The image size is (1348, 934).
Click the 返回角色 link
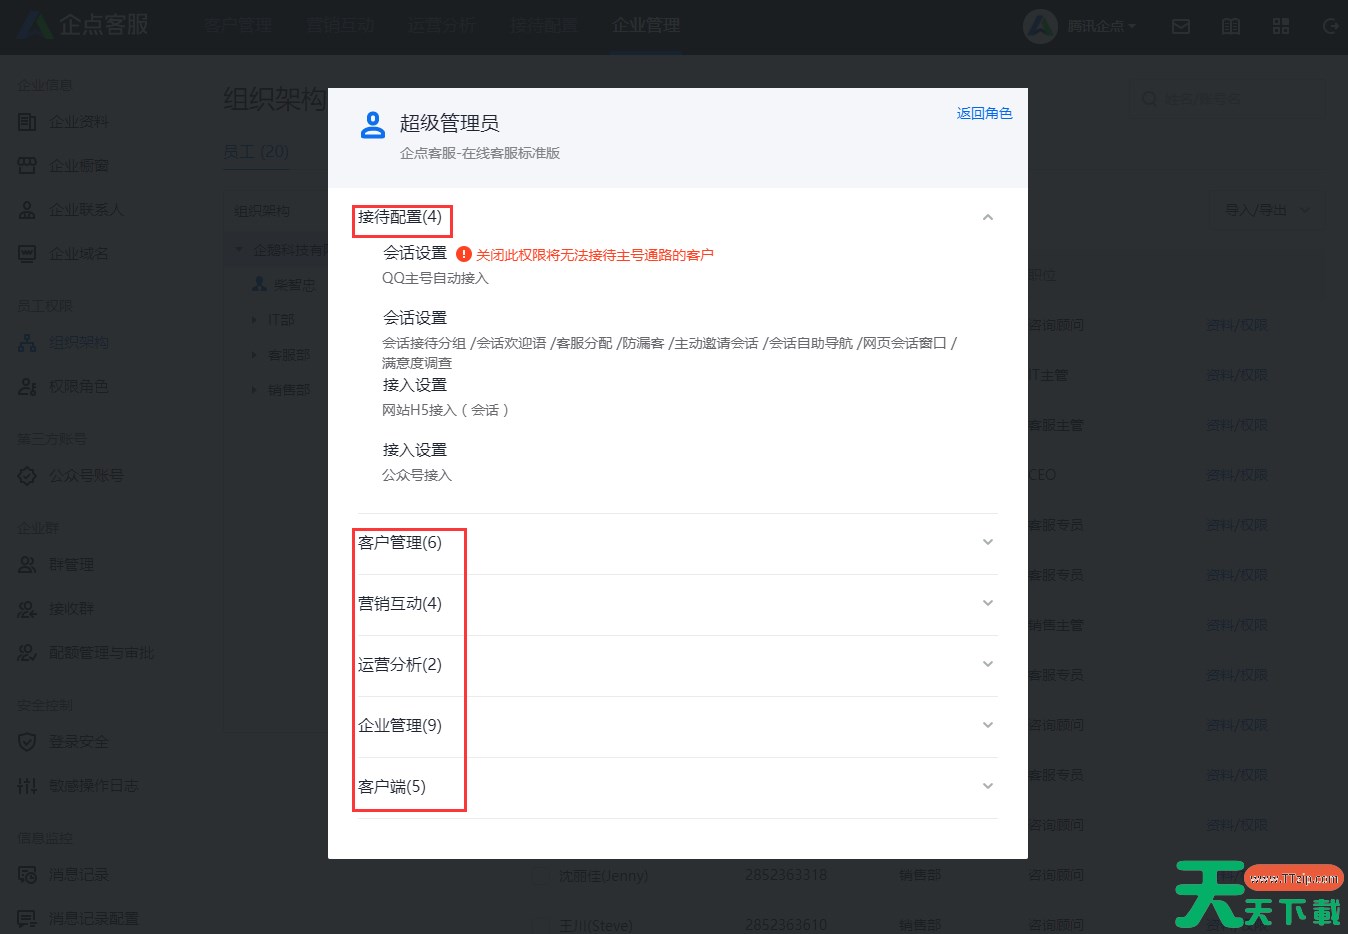984,113
